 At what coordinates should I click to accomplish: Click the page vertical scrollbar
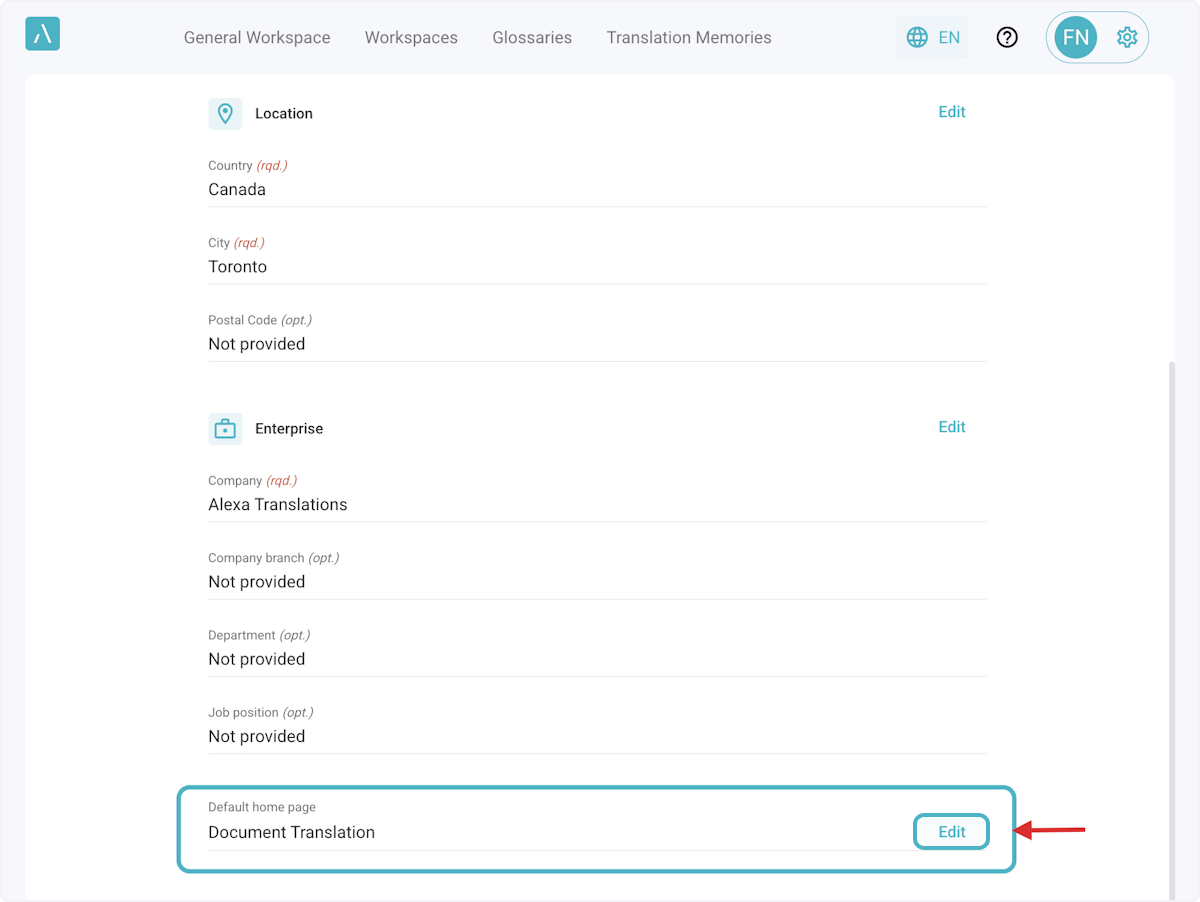(x=1170, y=630)
